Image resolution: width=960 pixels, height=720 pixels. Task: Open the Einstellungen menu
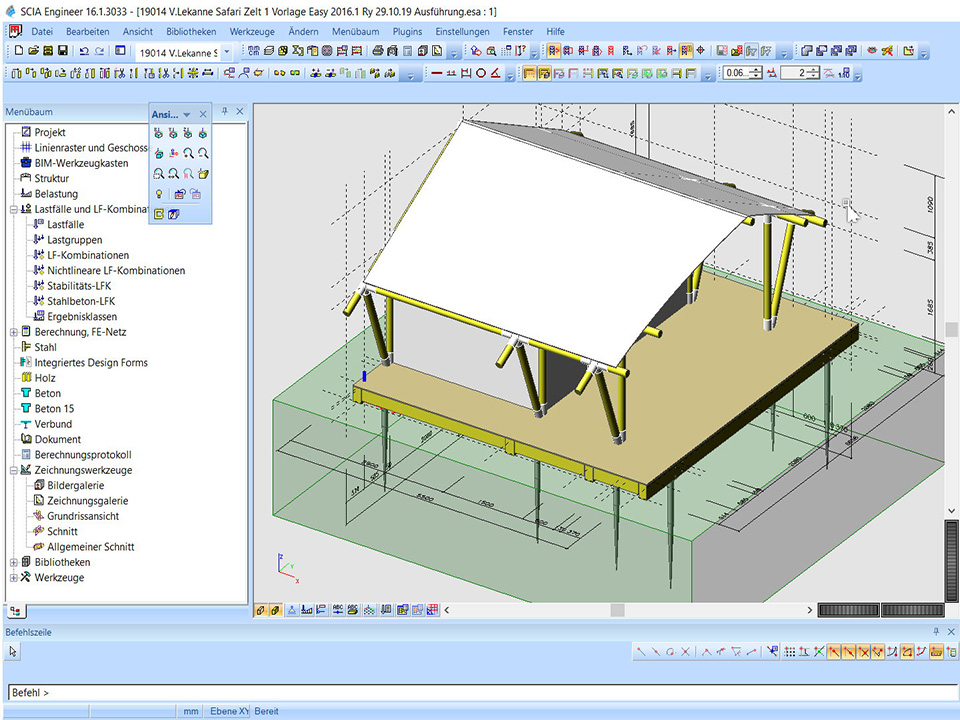[462, 32]
